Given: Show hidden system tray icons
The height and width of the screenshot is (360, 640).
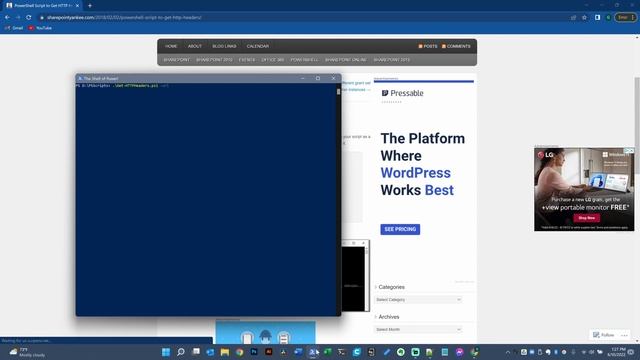Looking at the screenshot, I should [x=508, y=352].
